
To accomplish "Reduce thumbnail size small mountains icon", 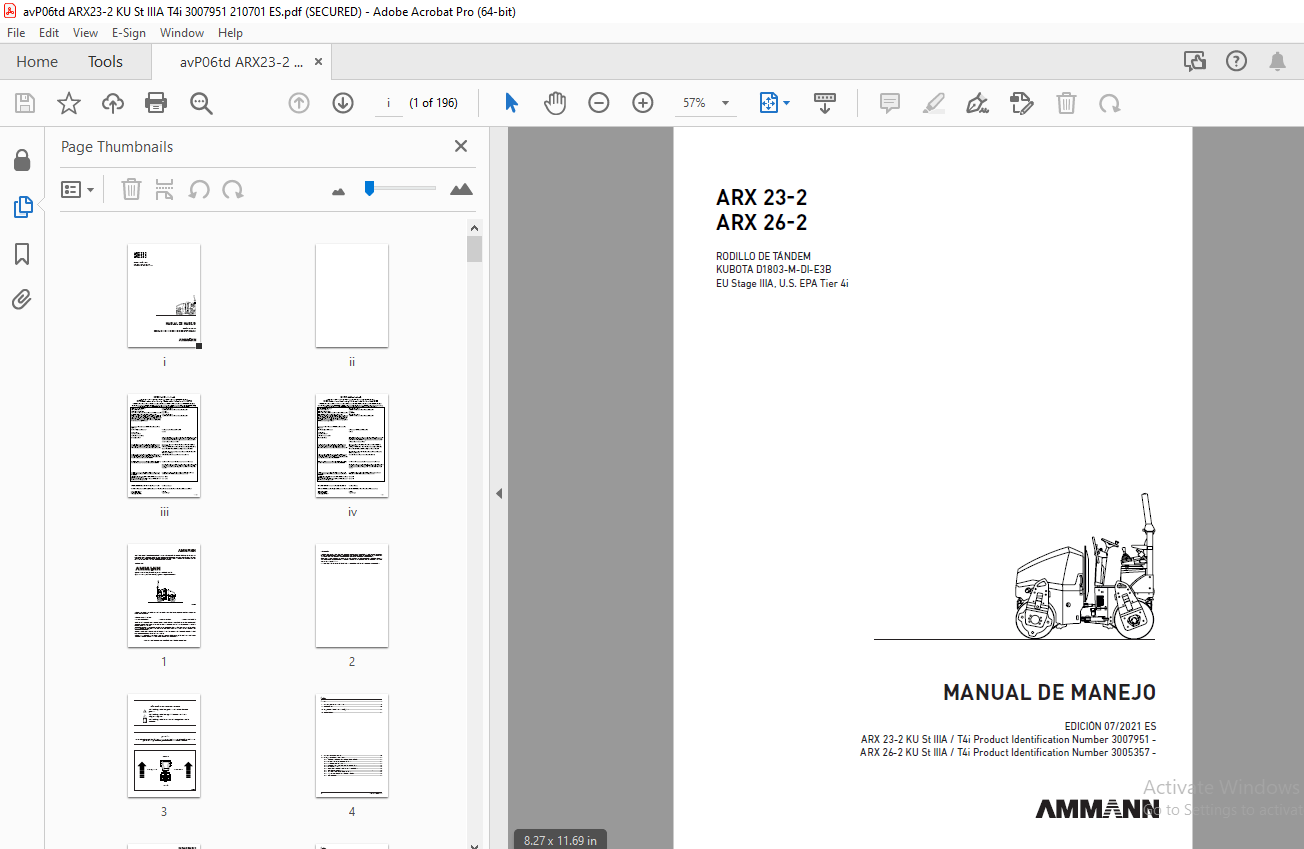I will coord(338,190).
